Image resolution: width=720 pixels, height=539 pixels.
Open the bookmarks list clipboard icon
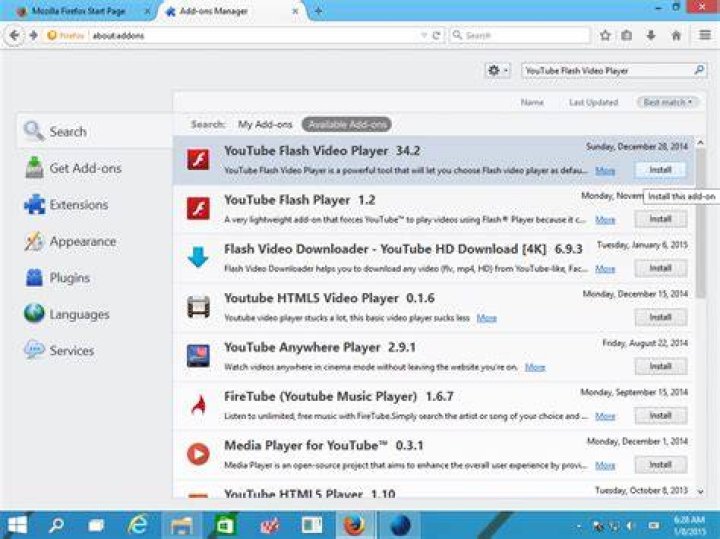coord(627,35)
